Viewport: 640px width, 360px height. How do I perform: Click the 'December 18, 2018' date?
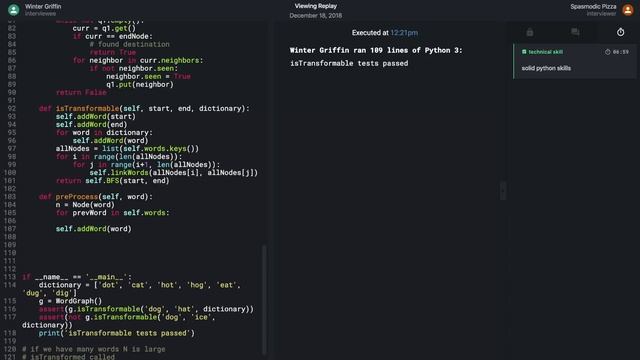click(x=316, y=16)
